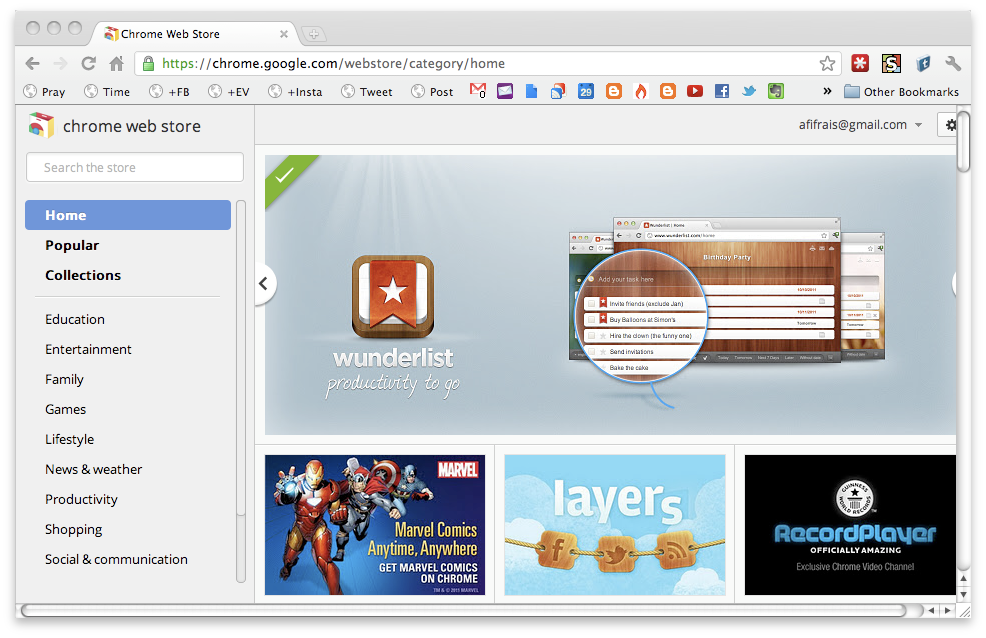Browse the Productivity category
The image size is (986, 638).
tap(81, 500)
